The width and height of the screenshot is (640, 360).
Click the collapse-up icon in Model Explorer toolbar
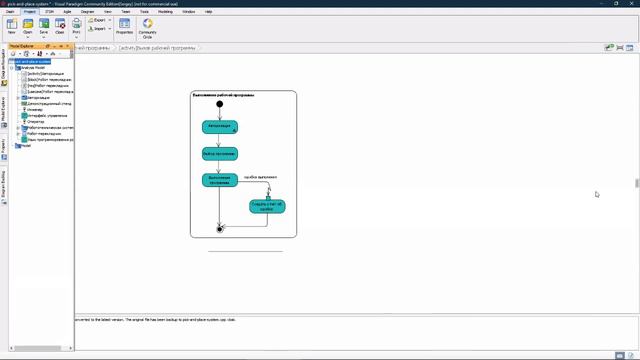pyautogui.click(x=53, y=54)
